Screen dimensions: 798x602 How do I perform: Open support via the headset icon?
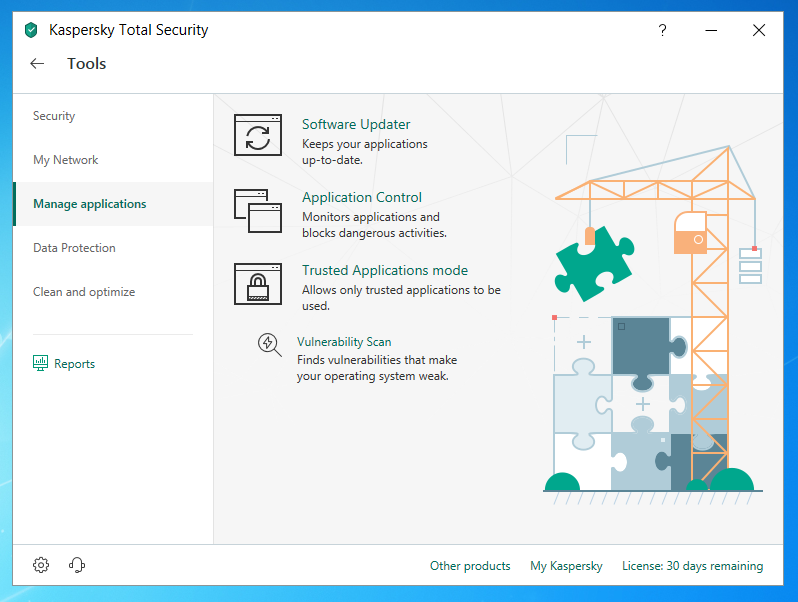(x=77, y=565)
